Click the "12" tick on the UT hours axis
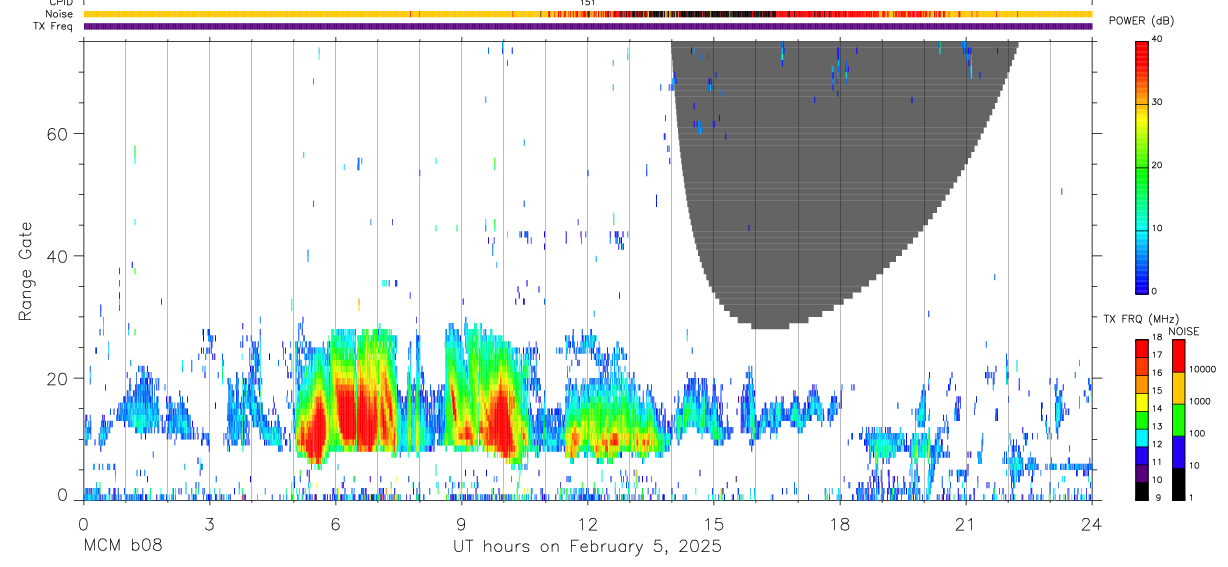The height and width of the screenshot is (567, 1228). click(587, 524)
